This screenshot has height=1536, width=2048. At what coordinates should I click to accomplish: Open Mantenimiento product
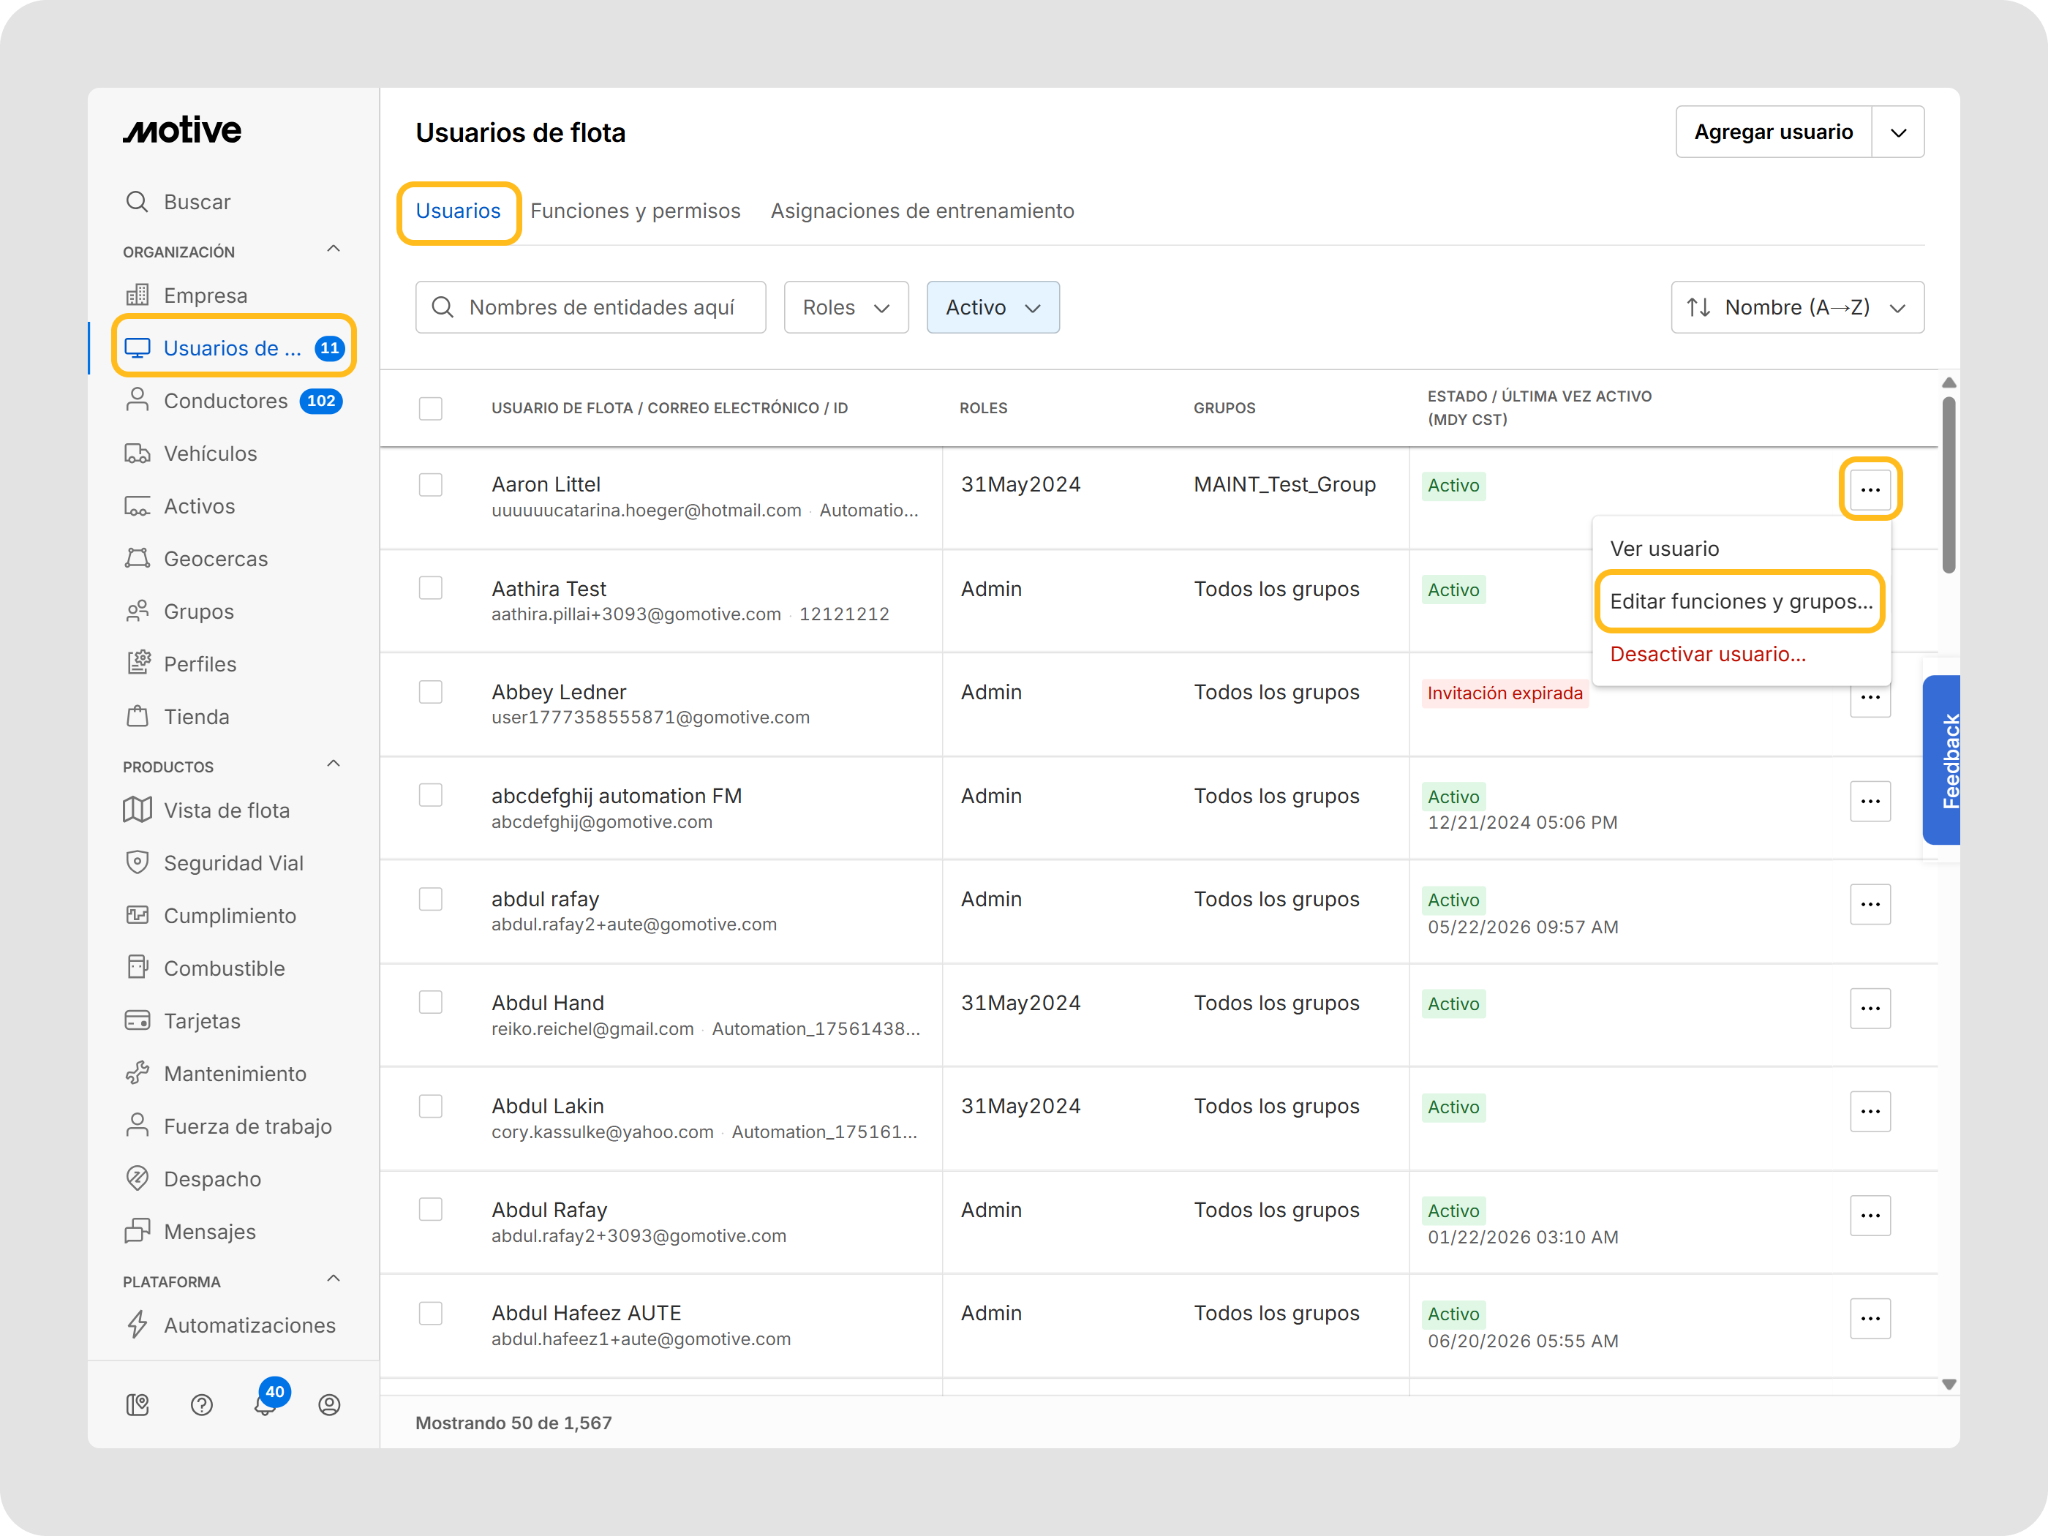(215, 1073)
